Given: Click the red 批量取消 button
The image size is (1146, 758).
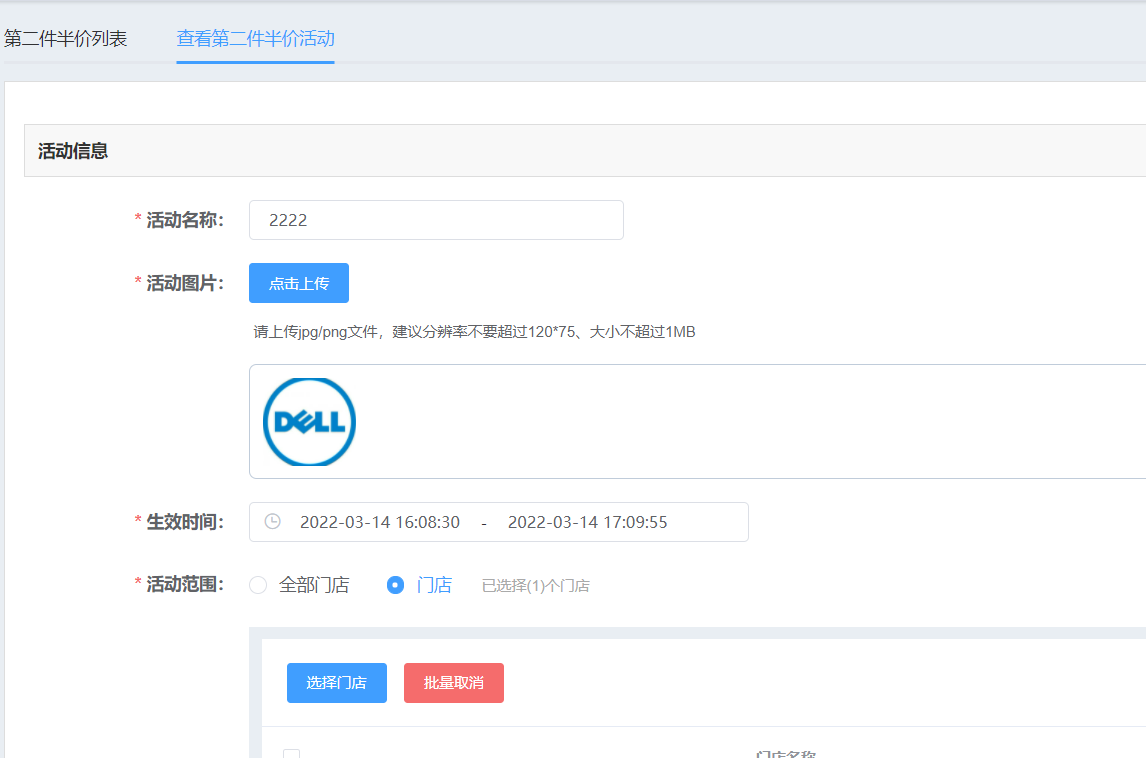Looking at the screenshot, I should tap(454, 683).
